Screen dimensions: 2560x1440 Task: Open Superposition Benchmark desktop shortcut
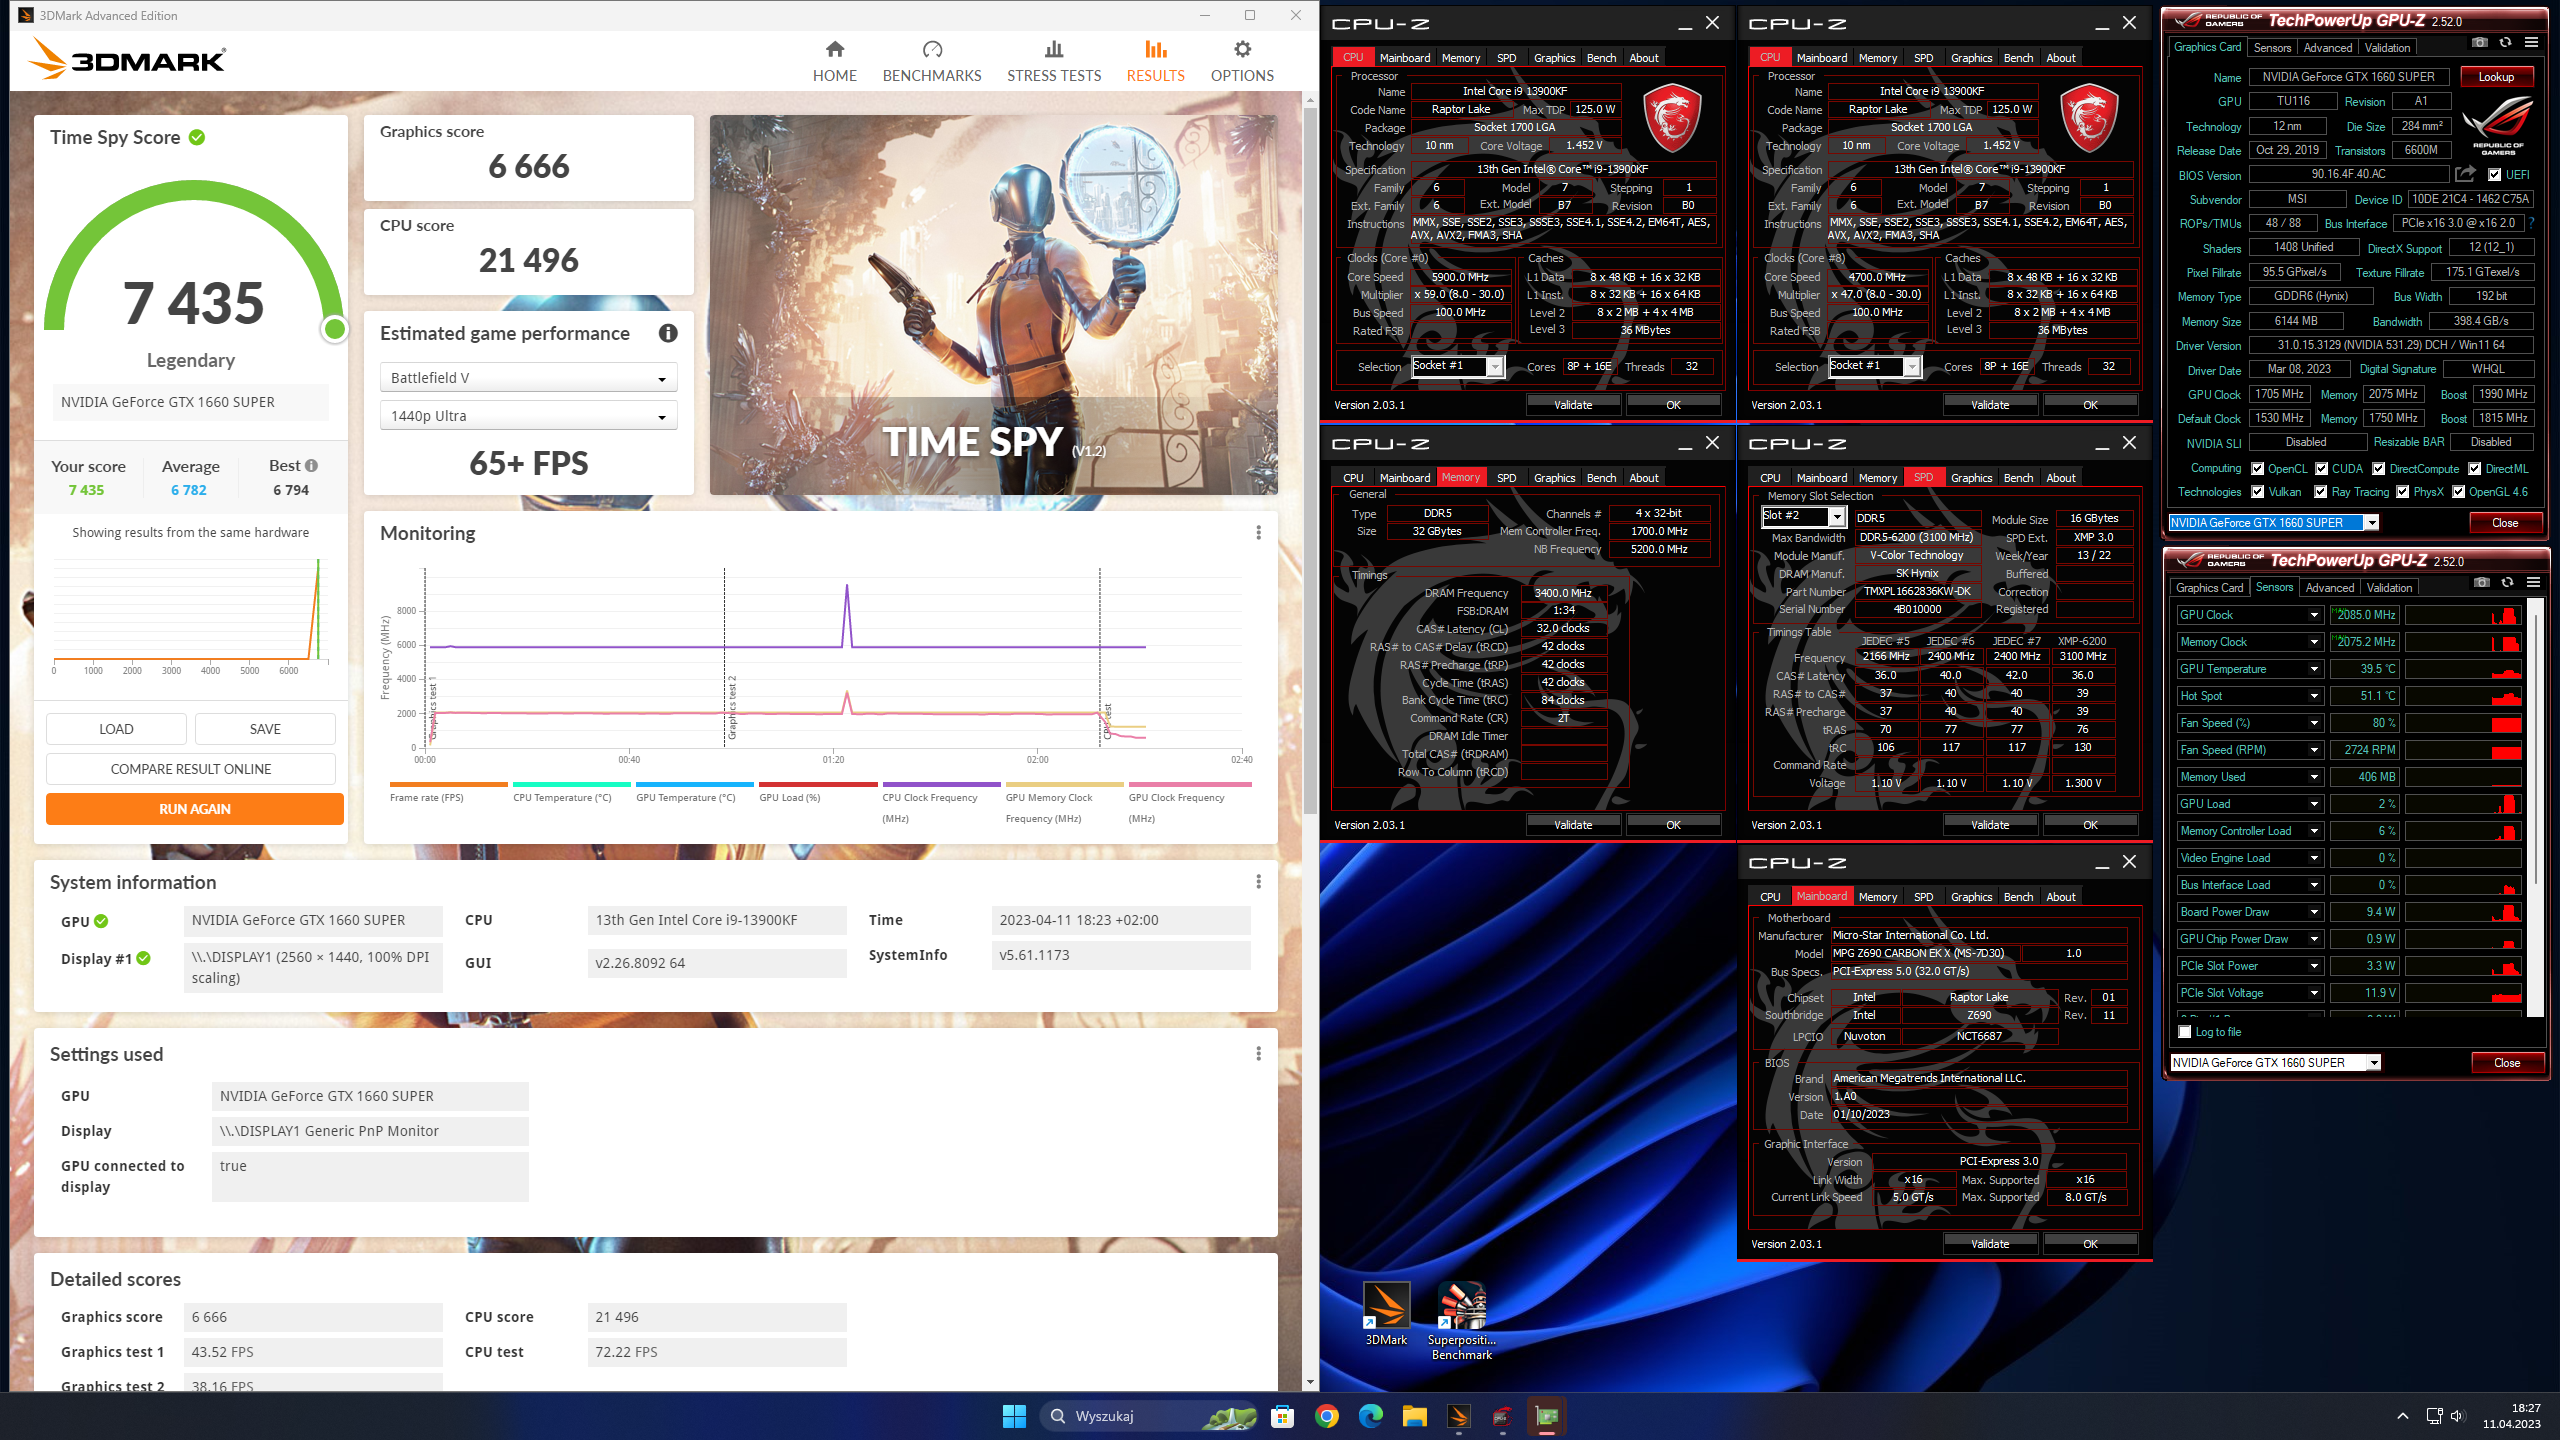click(x=1462, y=1321)
